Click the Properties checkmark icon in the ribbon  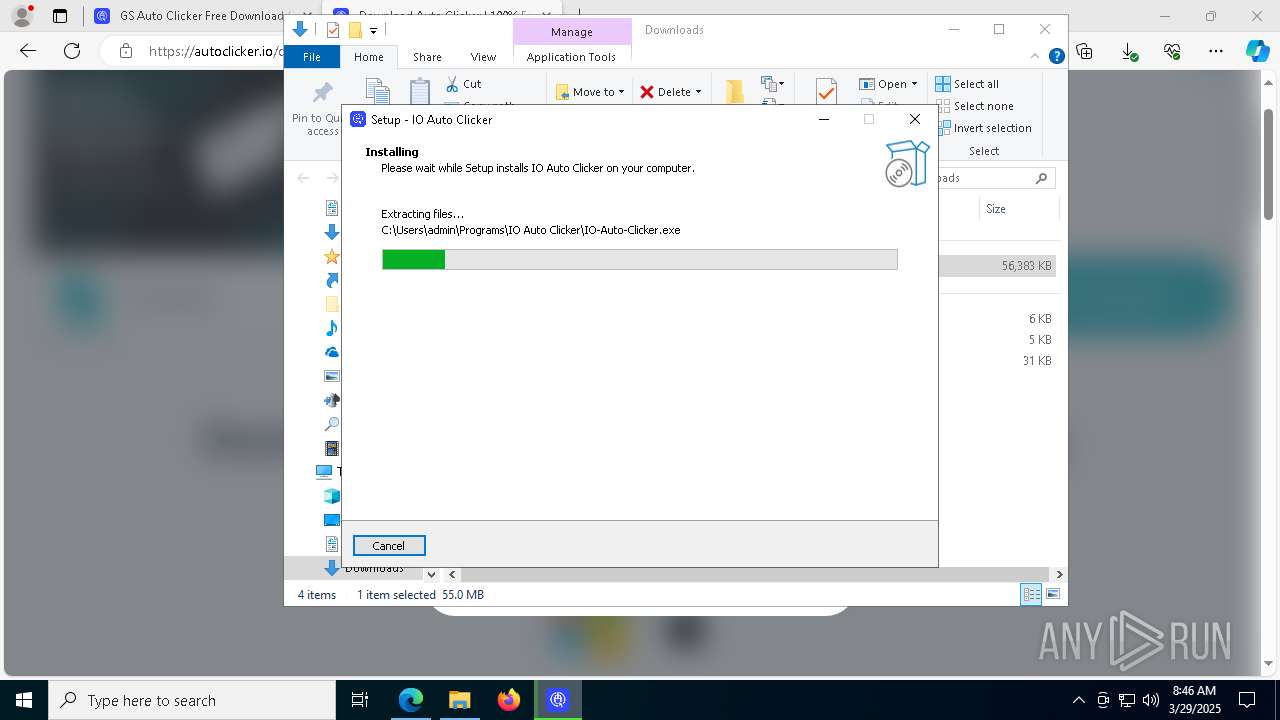[x=826, y=91]
